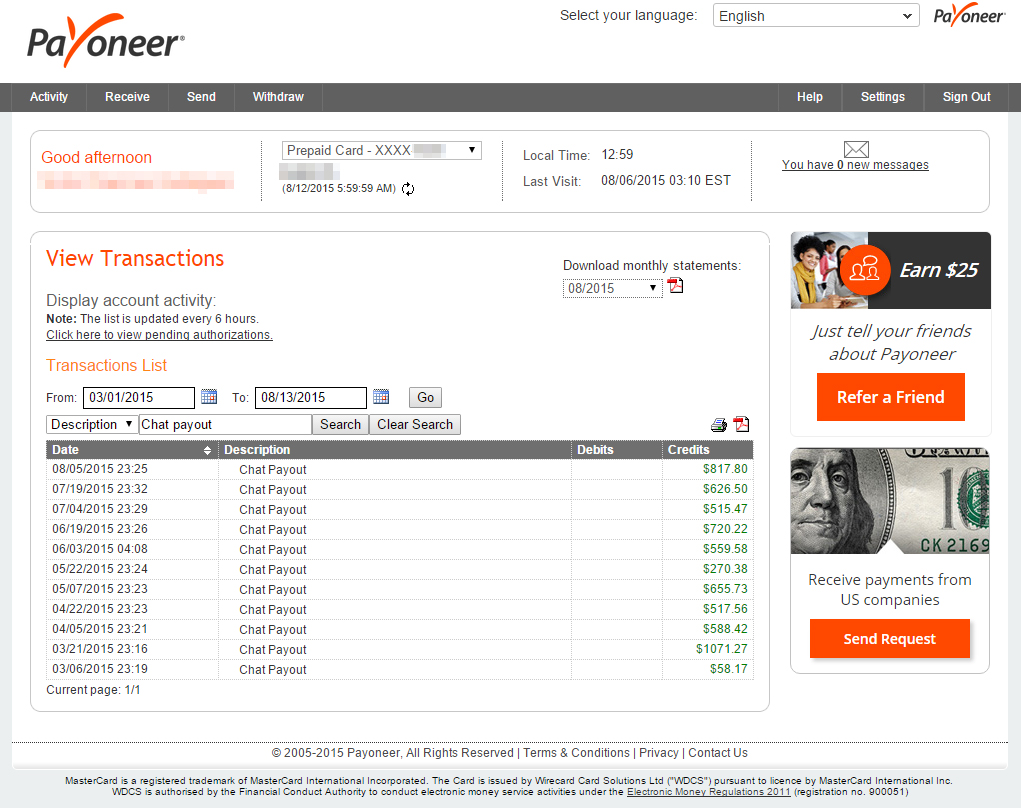The image size is (1021, 808).
Task: Click the Payoneer logo at top left
Action: [105, 41]
